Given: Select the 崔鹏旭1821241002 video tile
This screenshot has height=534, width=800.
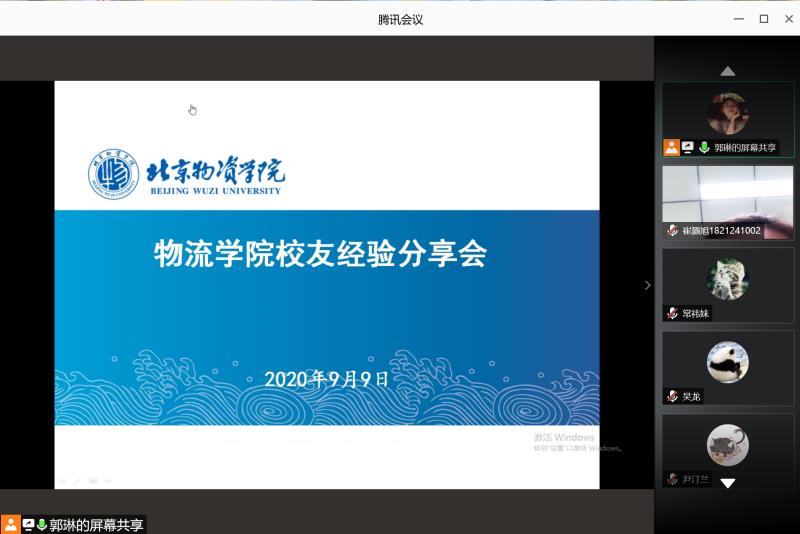Looking at the screenshot, I should coord(727,194).
